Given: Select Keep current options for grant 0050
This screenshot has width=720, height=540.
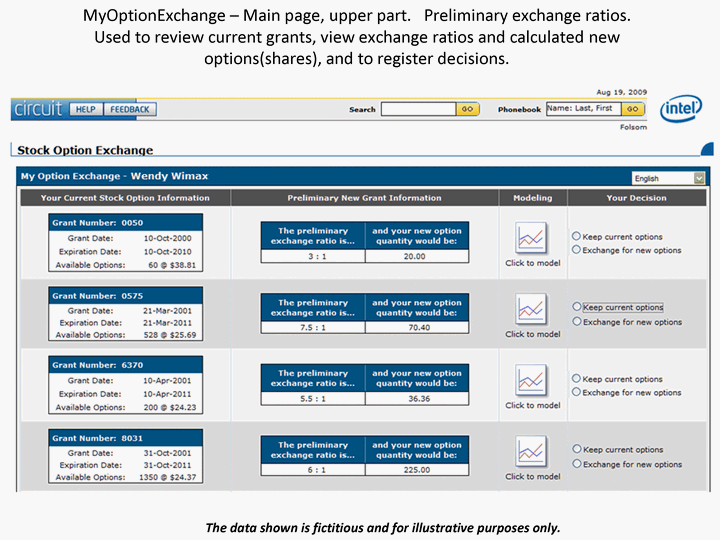Looking at the screenshot, I should [x=577, y=237].
